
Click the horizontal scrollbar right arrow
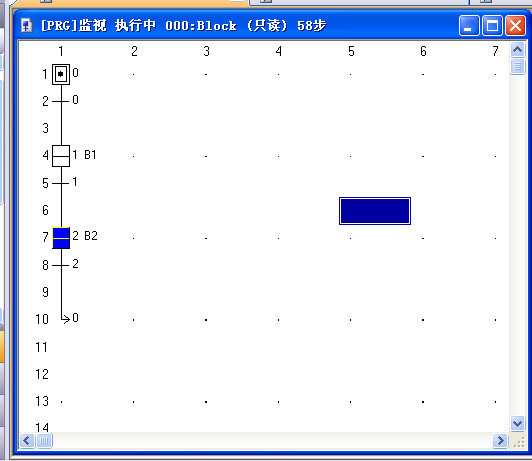pyautogui.click(x=500, y=441)
